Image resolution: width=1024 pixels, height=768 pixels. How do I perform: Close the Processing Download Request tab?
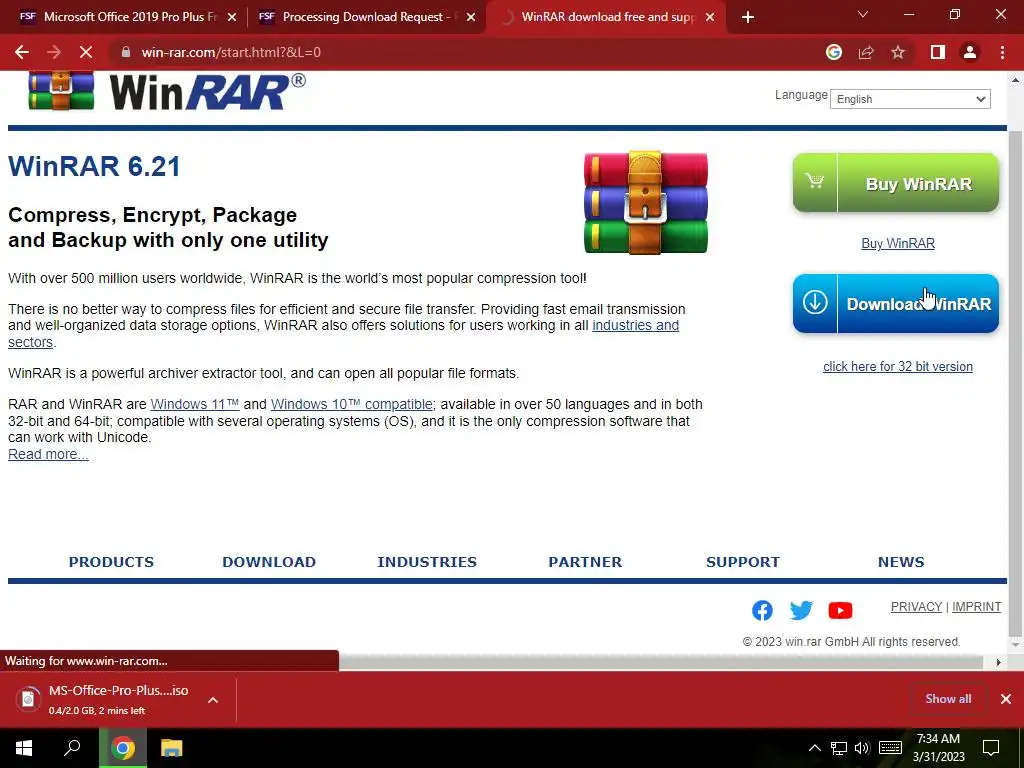(471, 18)
